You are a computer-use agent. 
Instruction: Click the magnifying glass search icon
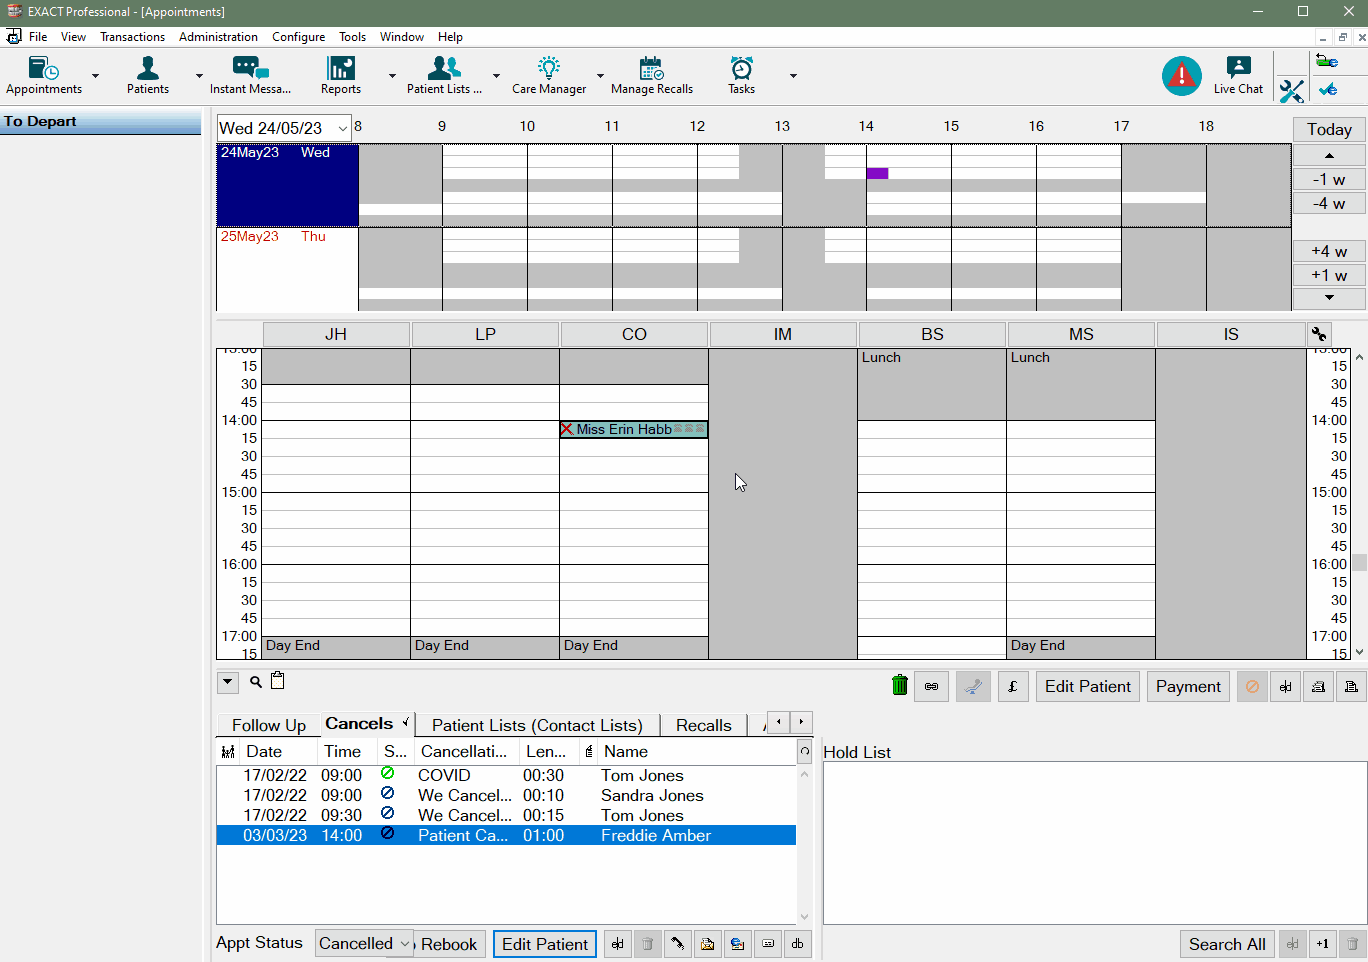(x=256, y=682)
